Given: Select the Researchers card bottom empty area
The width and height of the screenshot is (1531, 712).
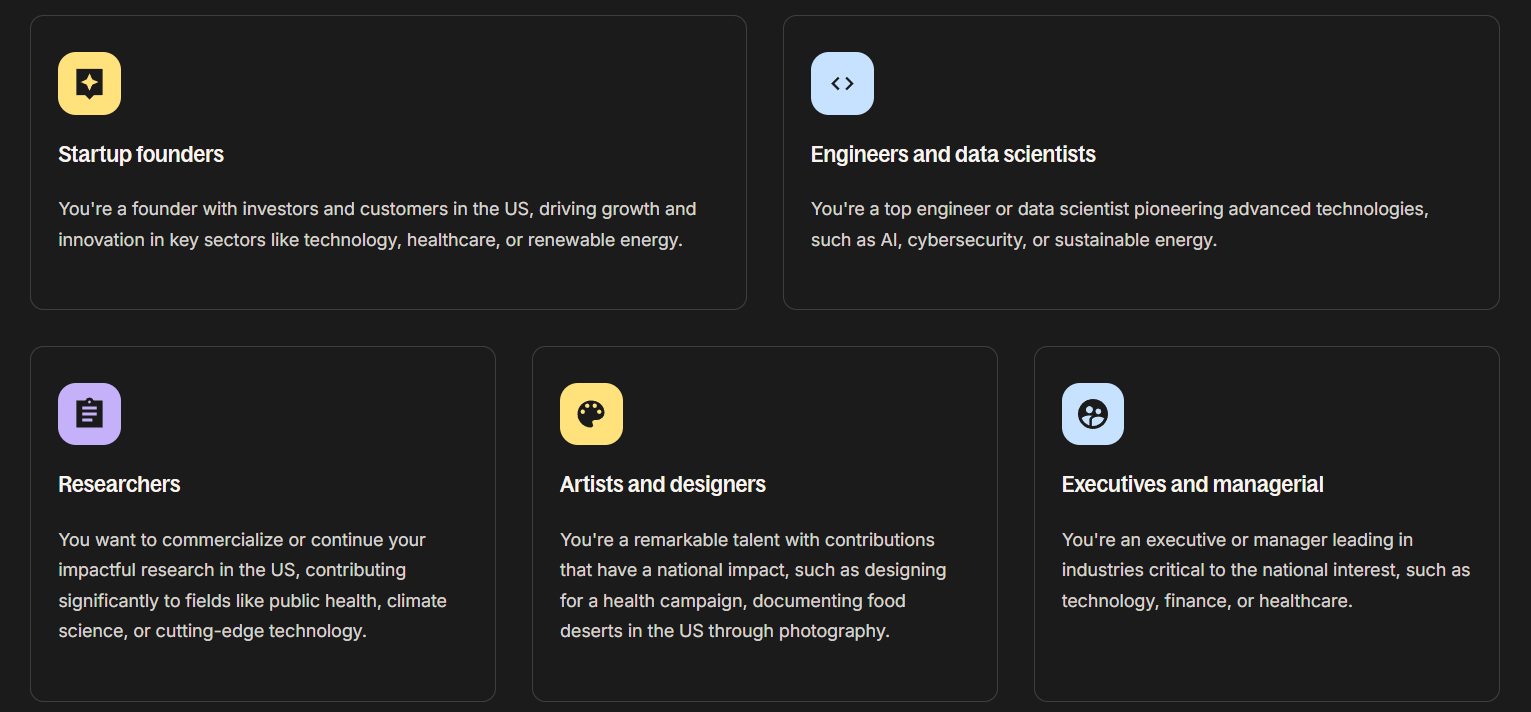Looking at the screenshot, I should click(262, 670).
